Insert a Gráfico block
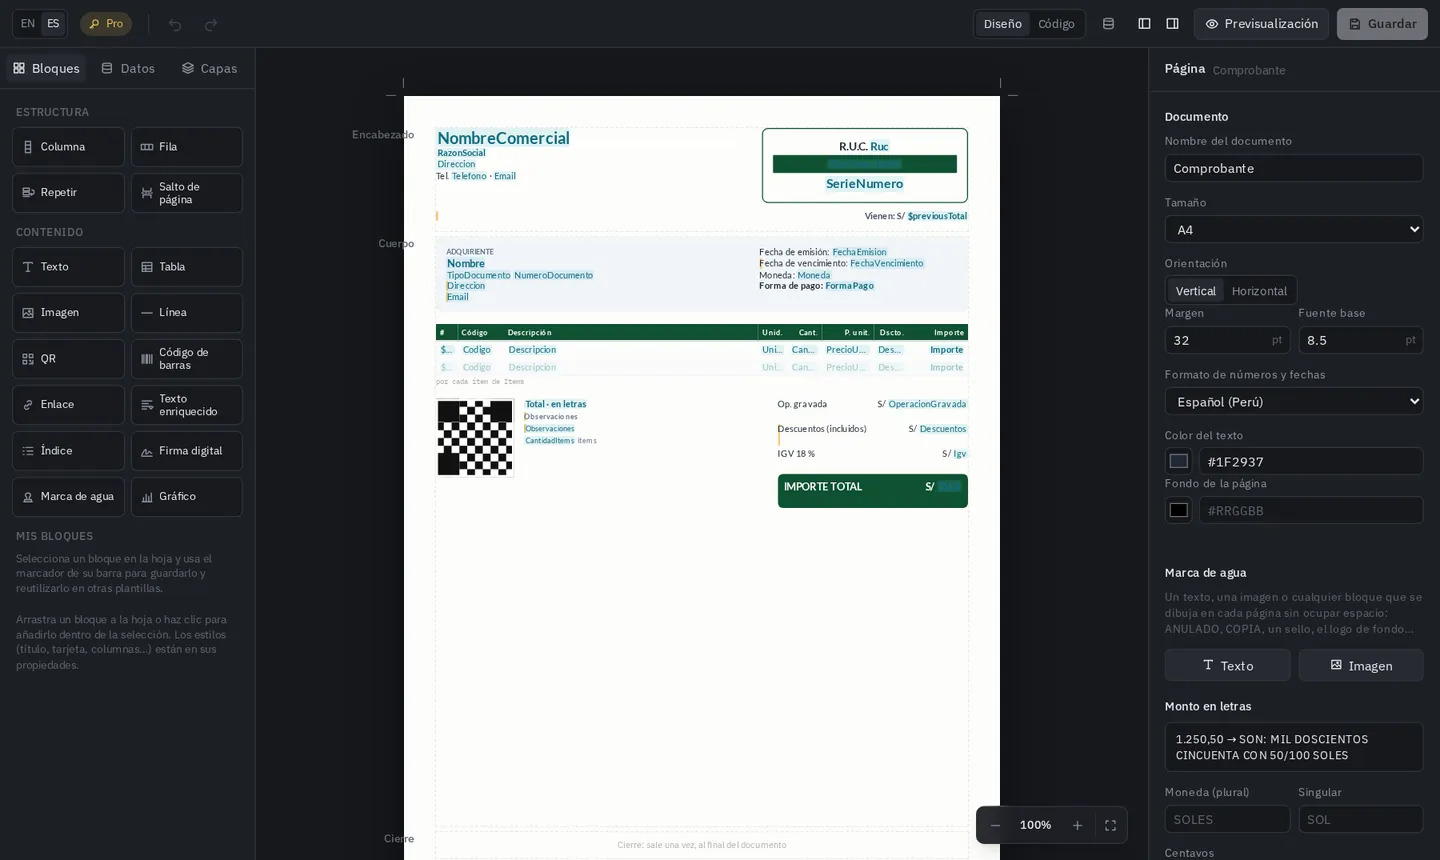This screenshot has width=1440, height=860. (187, 497)
